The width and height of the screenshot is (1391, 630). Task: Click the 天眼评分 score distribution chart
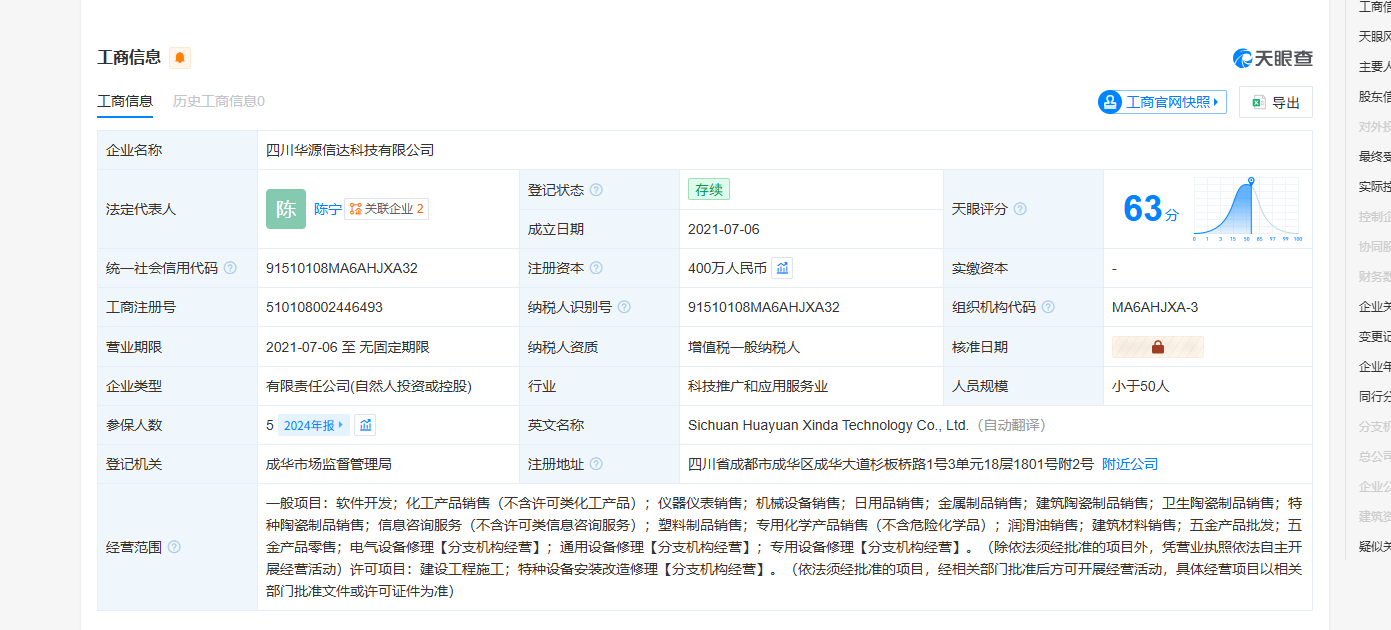point(1246,209)
